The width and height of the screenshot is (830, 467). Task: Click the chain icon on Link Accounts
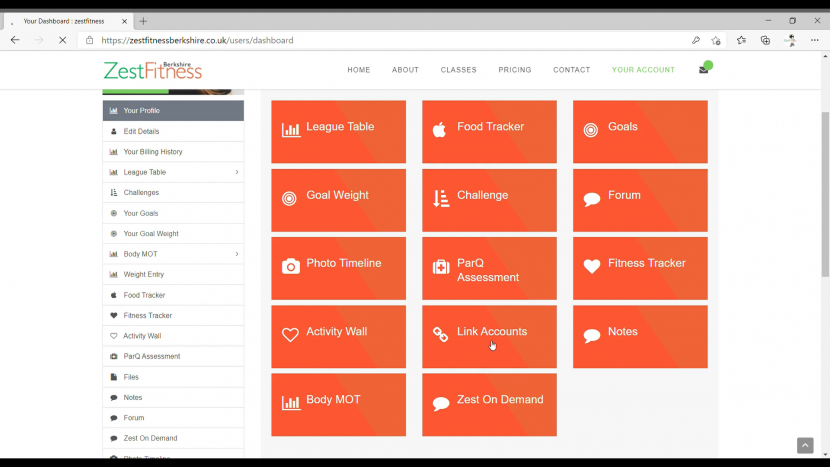(x=440, y=335)
